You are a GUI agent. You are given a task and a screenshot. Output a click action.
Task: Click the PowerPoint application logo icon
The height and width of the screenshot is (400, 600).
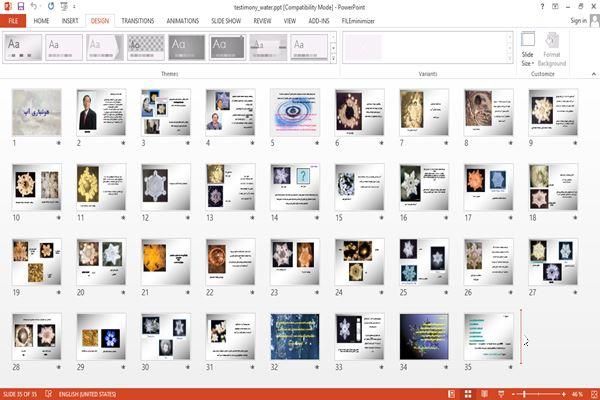[x=7, y=7]
